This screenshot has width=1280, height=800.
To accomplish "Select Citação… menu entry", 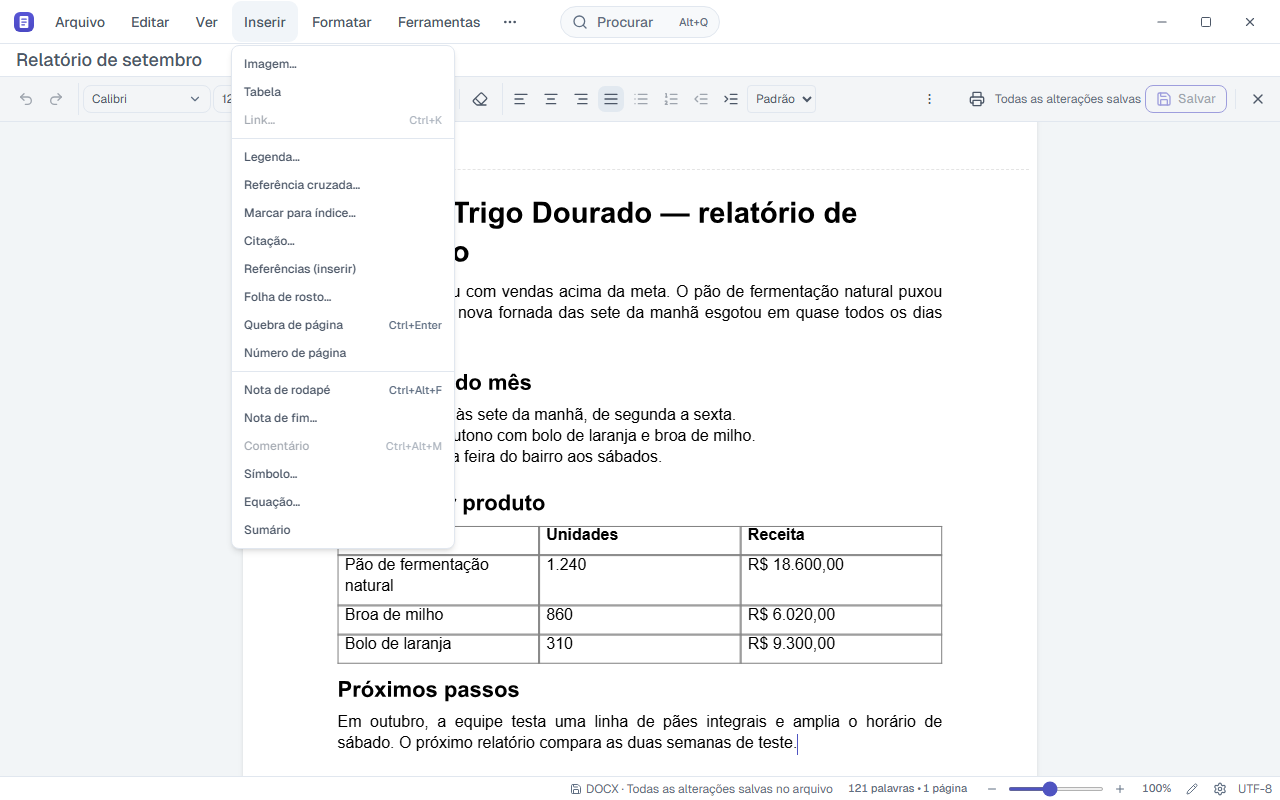I will (x=343, y=241).
